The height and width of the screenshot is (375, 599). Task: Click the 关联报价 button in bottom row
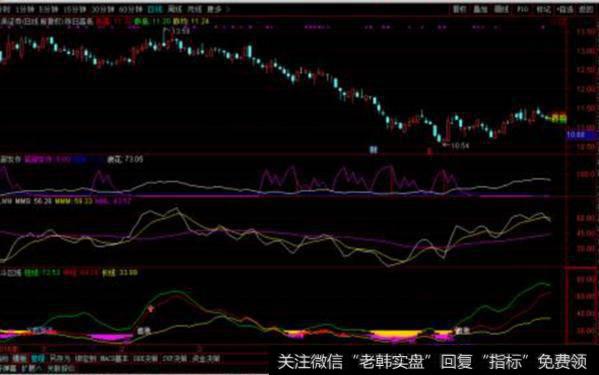coord(60,369)
